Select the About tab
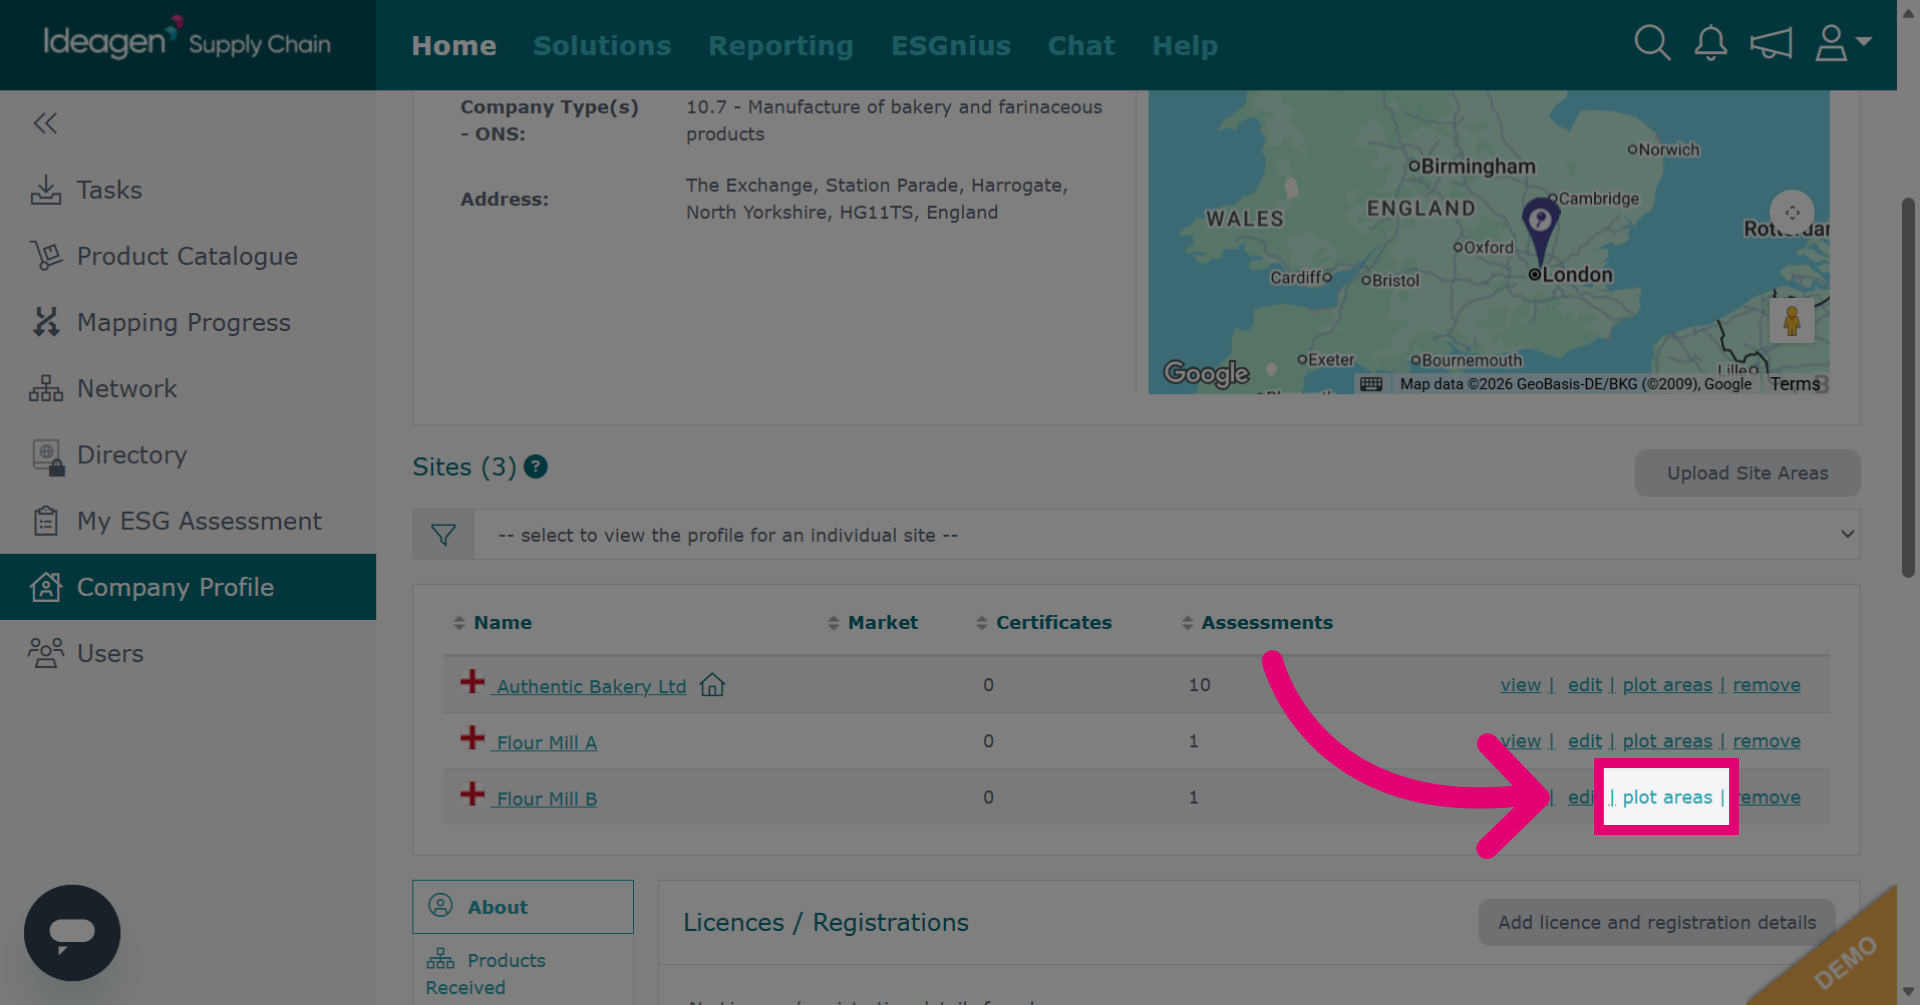 click(523, 907)
